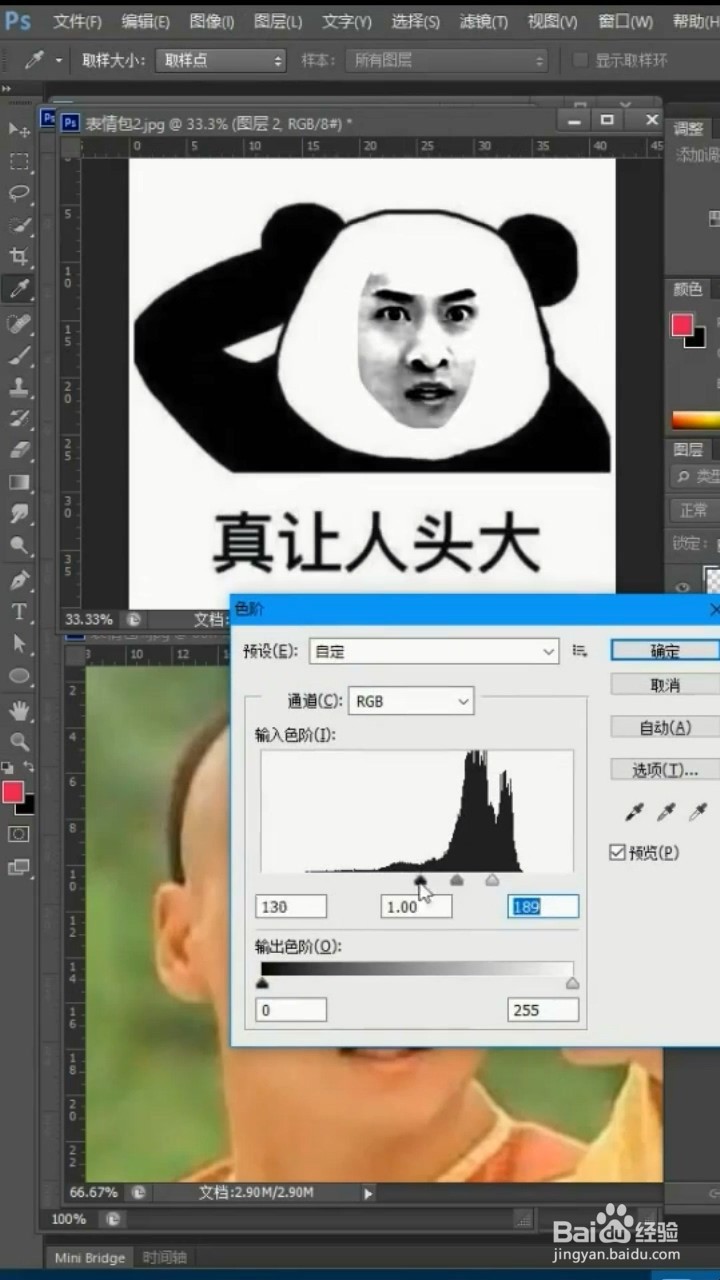
Task: Reset to default black and white colors
Action: pos(7,767)
